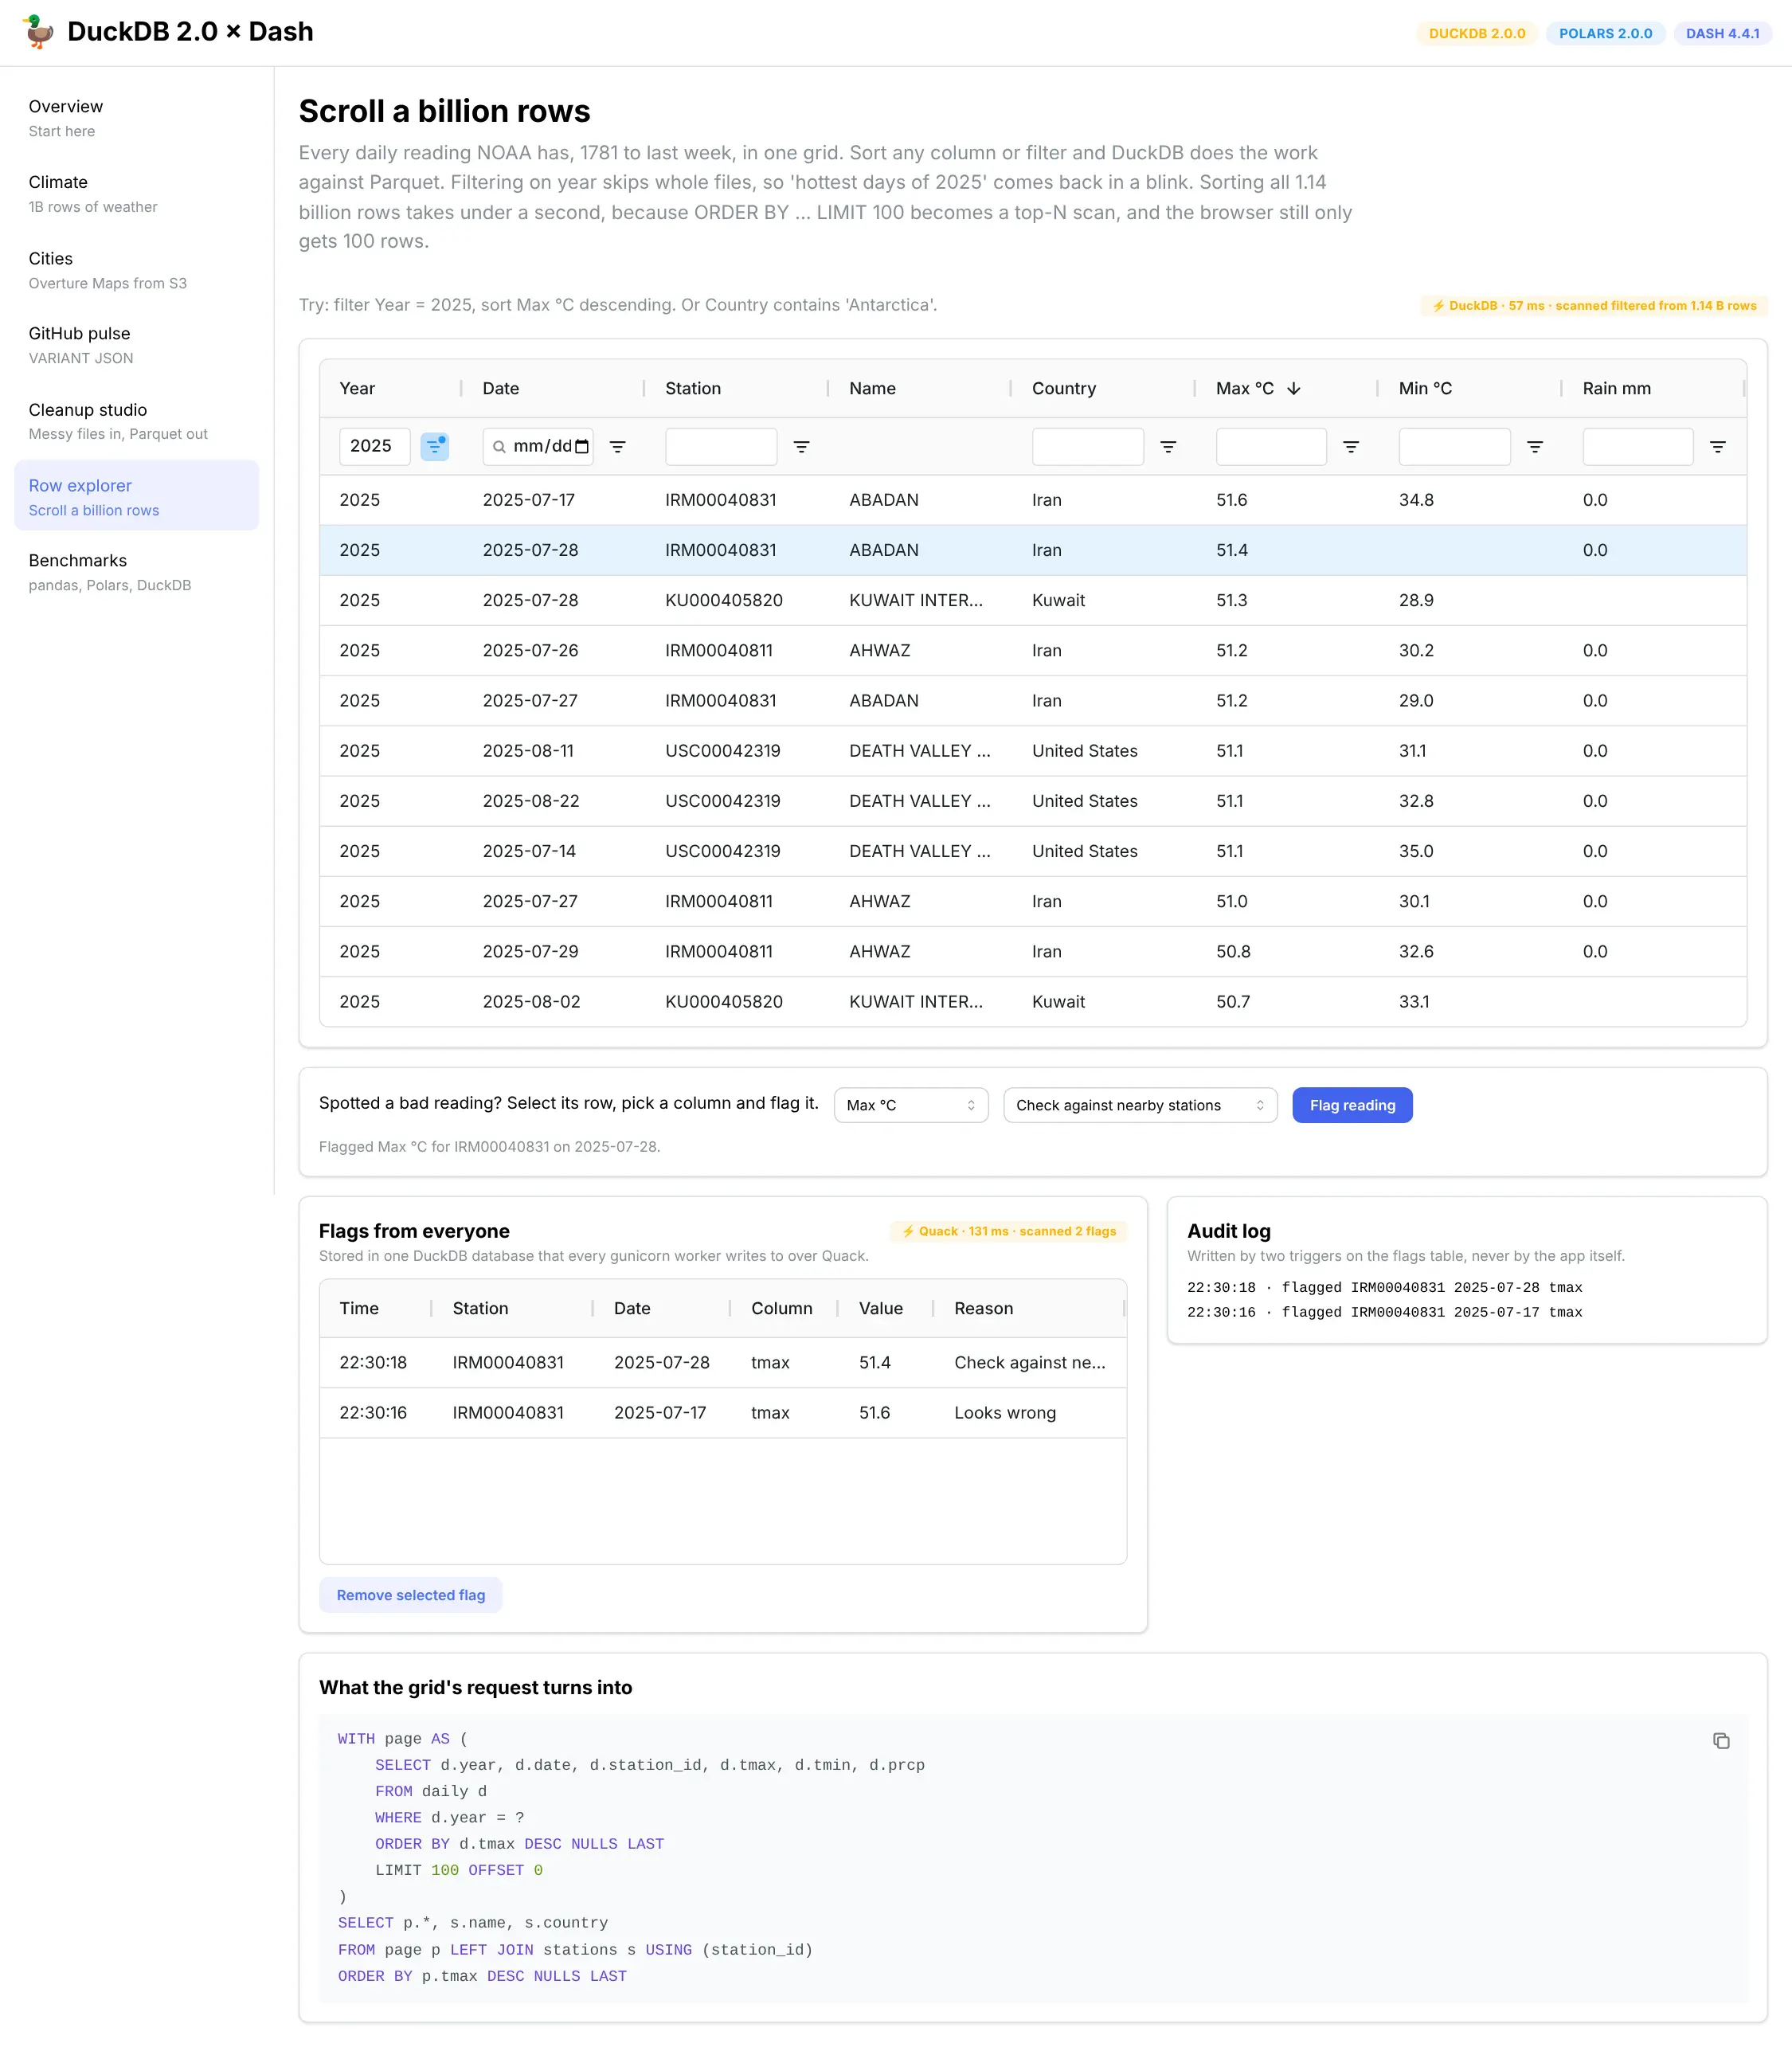Click Remove selected flag button

[x=411, y=1595]
